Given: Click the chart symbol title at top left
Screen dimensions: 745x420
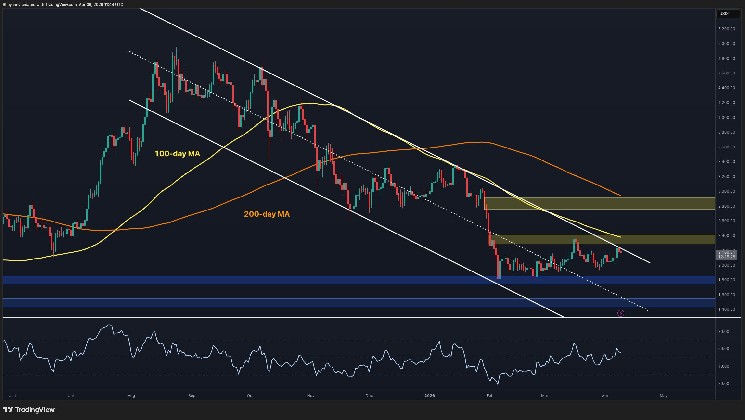Looking at the screenshot, I should point(60,5).
